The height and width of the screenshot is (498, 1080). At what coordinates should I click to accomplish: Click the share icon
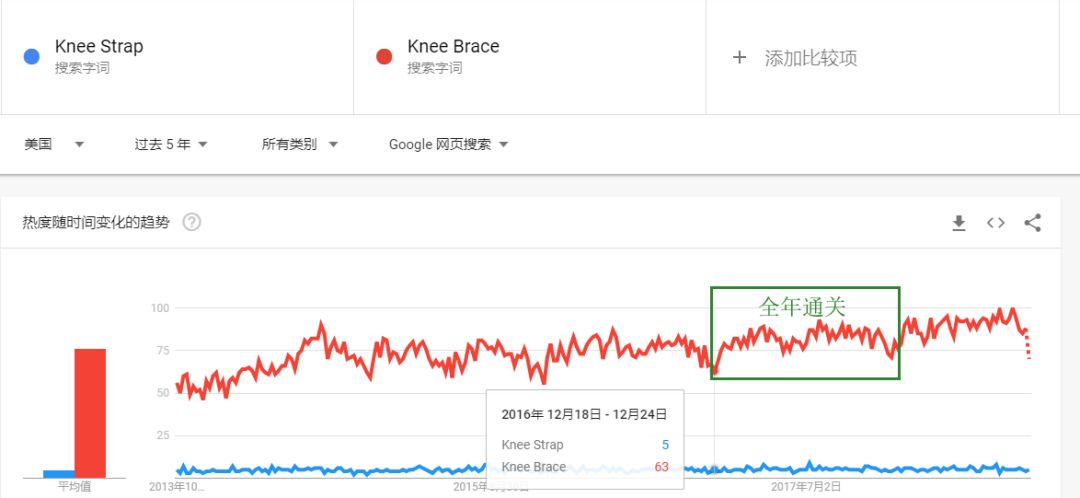(x=1032, y=222)
